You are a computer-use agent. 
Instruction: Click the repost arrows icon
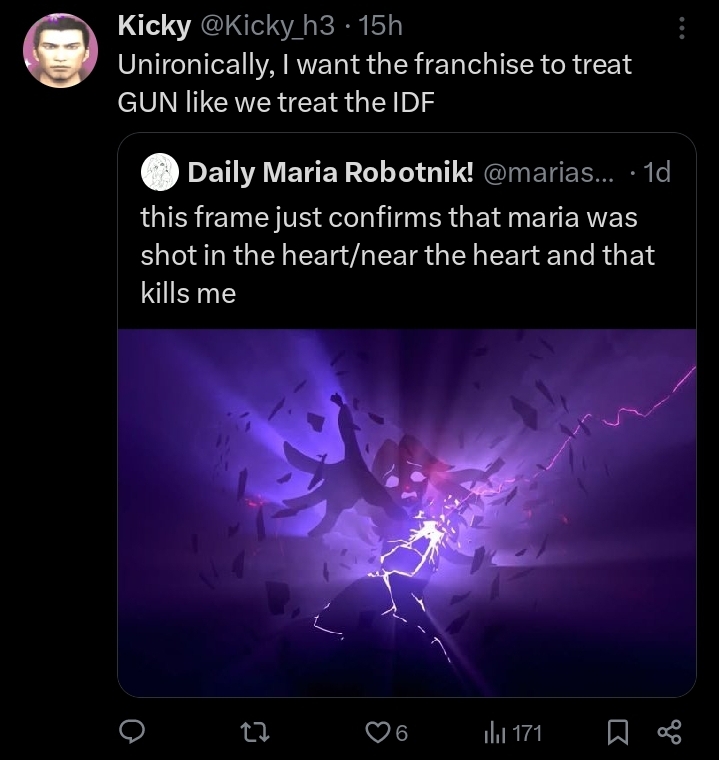(256, 733)
